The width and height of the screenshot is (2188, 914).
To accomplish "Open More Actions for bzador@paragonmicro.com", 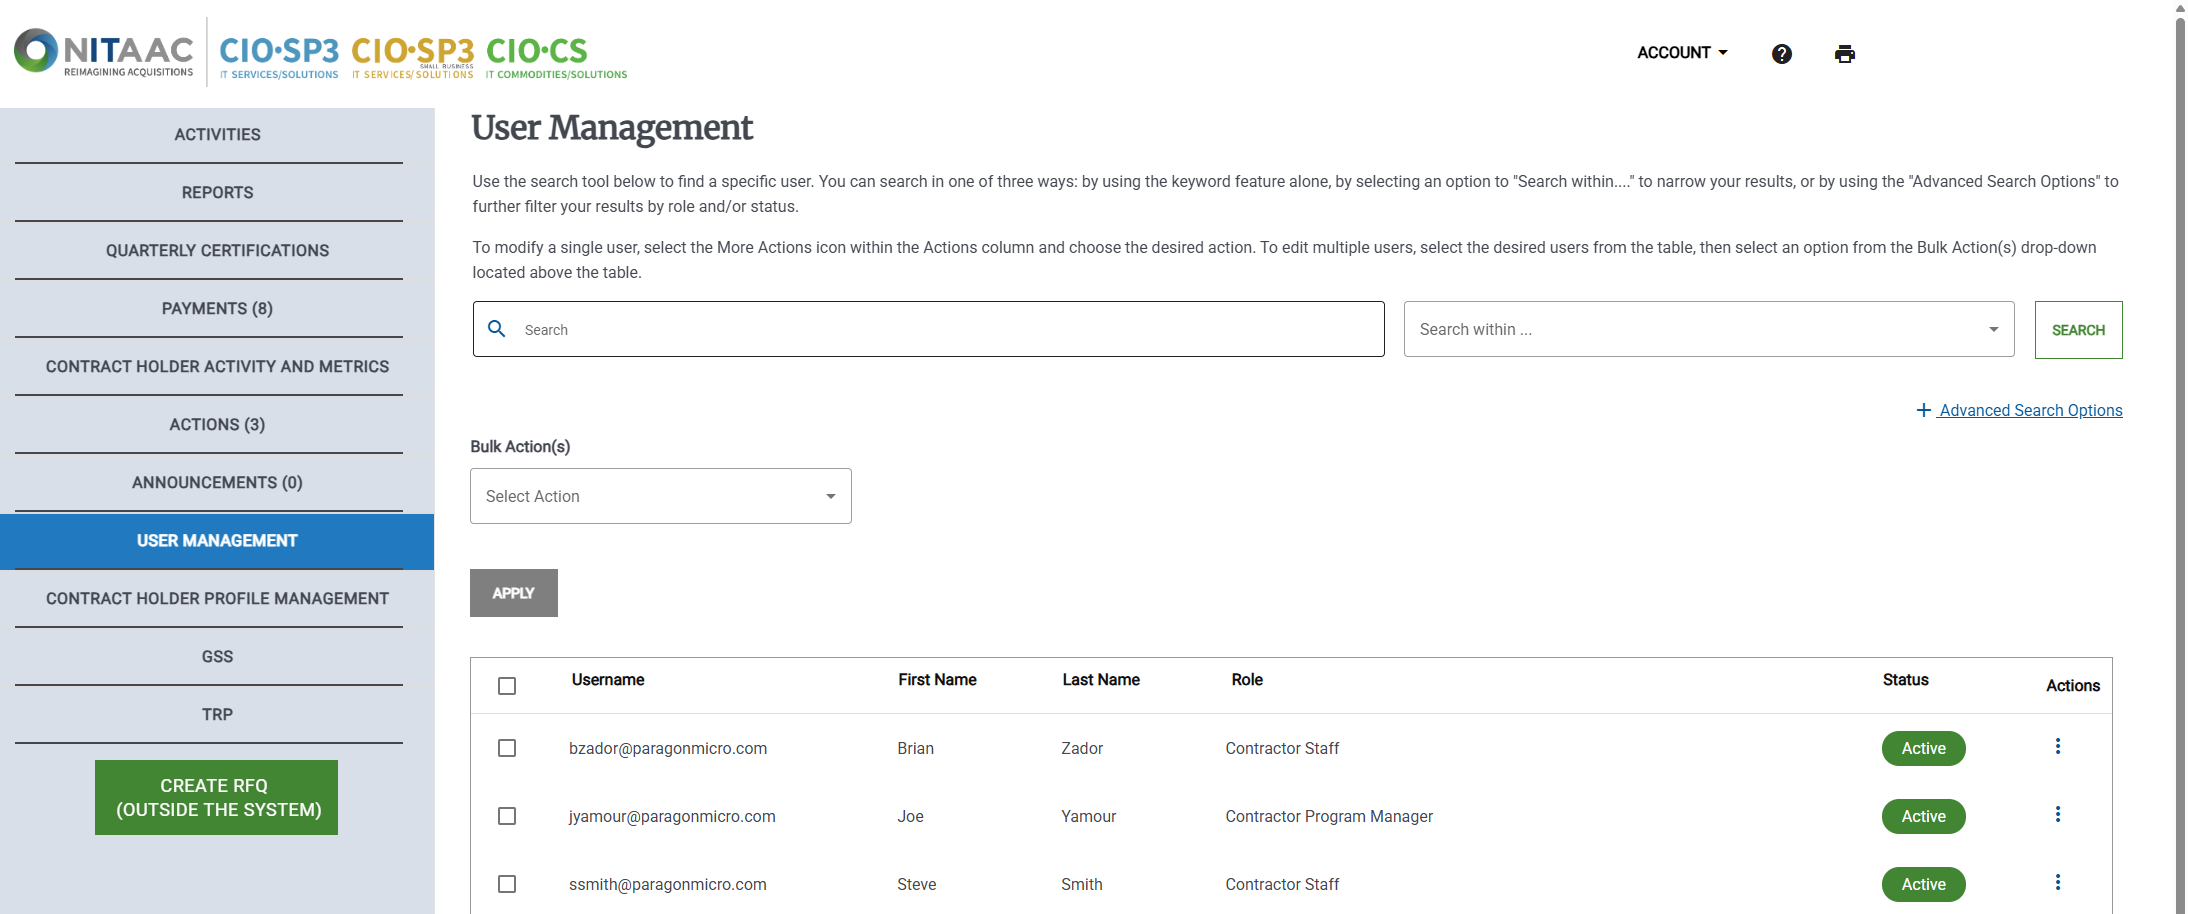I will (x=2058, y=745).
